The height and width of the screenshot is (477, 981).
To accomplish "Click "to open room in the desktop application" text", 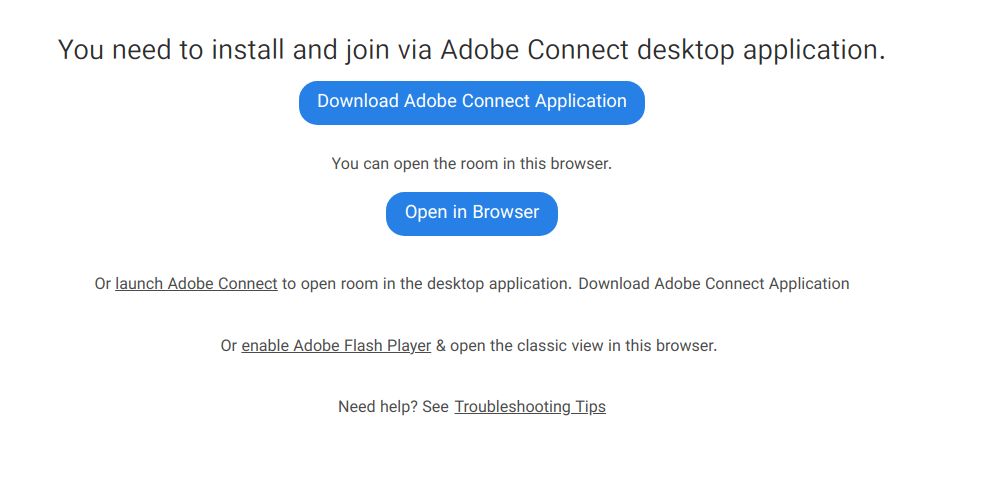I will tap(425, 284).
